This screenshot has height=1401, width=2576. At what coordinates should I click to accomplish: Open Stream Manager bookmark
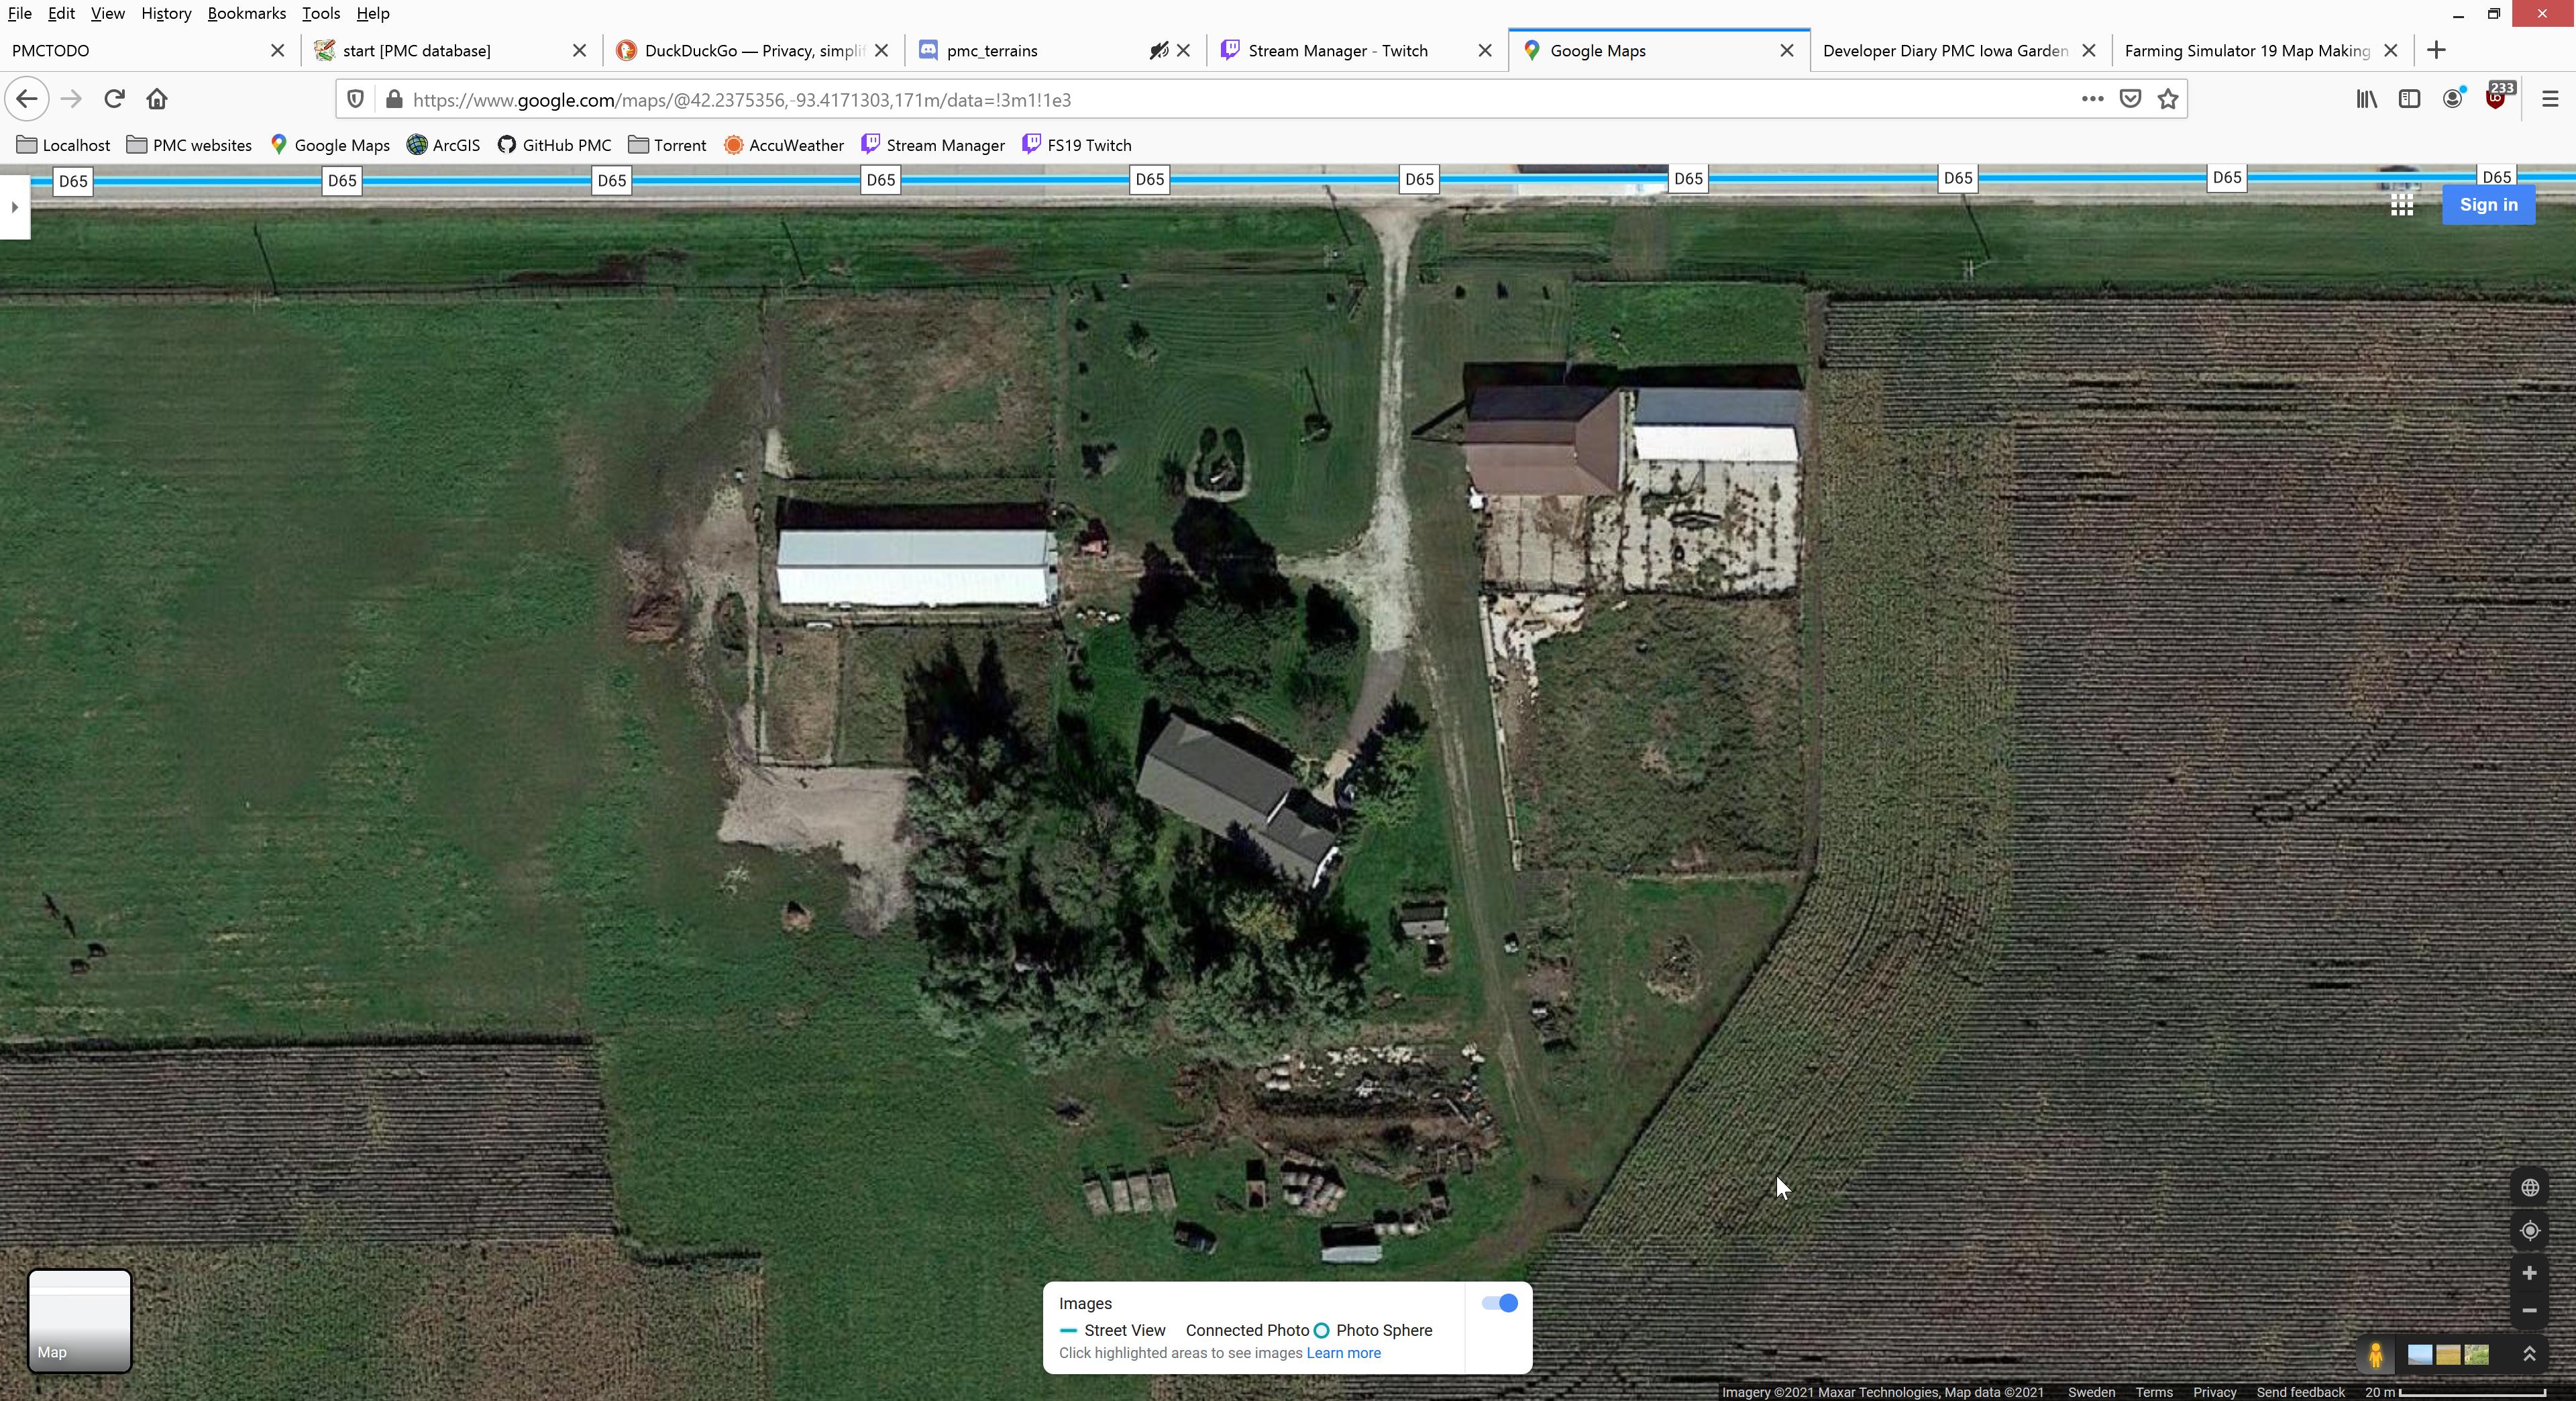[x=932, y=145]
